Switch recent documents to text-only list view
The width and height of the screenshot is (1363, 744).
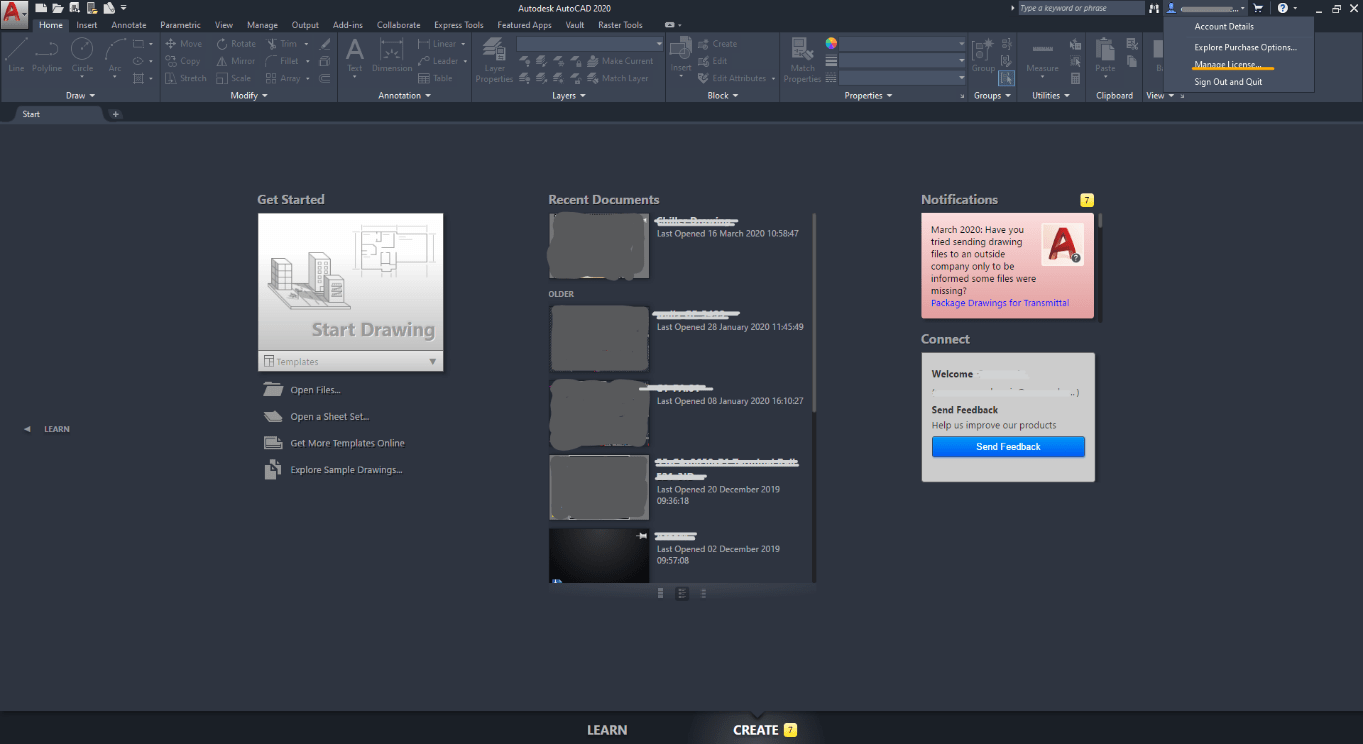[x=704, y=593]
